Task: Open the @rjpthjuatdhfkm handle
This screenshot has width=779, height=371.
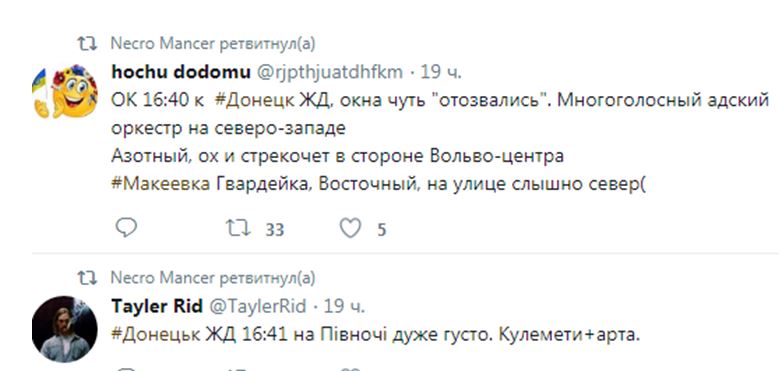Action: pyautogui.click(x=329, y=73)
